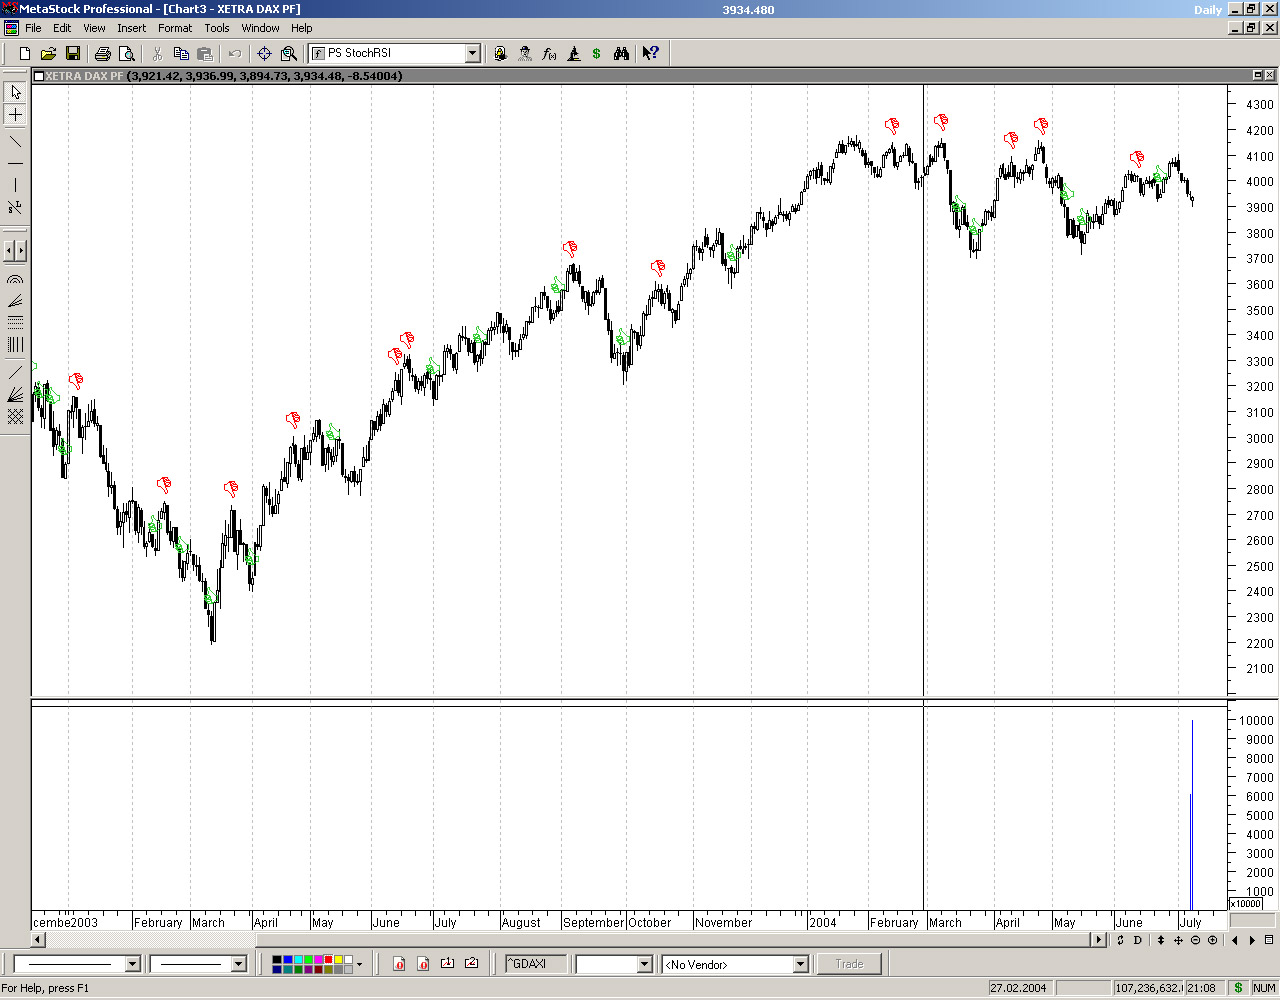
Task: Open the View menu
Action: 94,28
